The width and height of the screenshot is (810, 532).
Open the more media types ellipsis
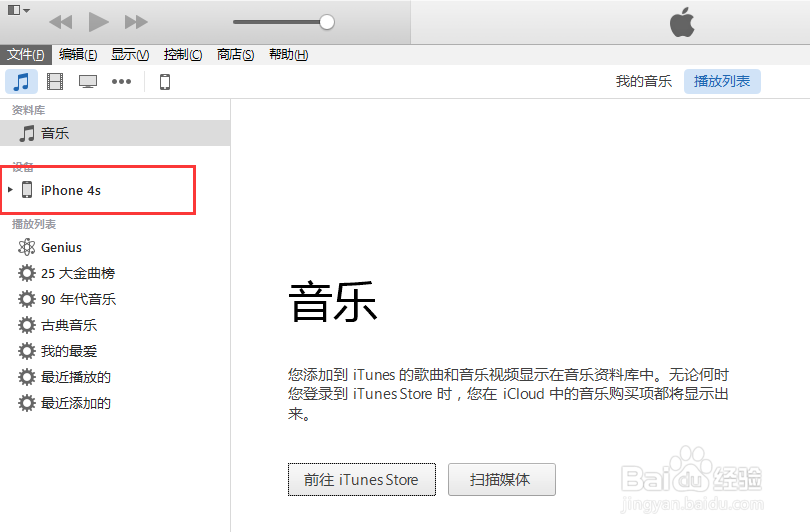[121, 82]
